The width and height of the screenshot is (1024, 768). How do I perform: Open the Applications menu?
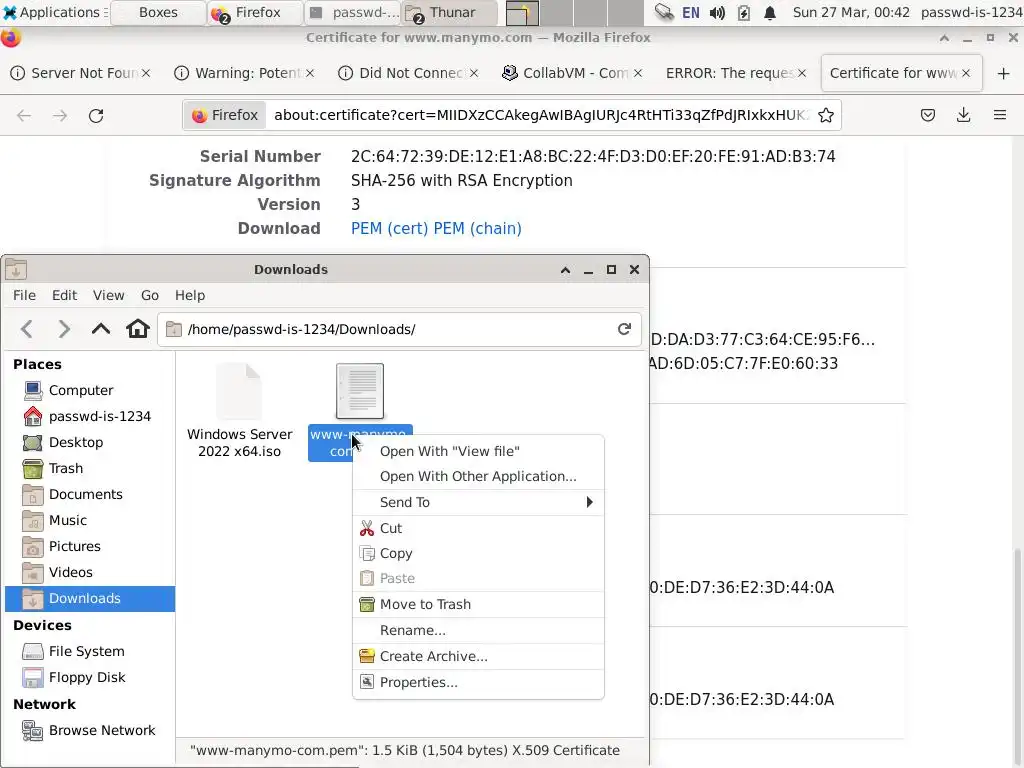coord(54,12)
